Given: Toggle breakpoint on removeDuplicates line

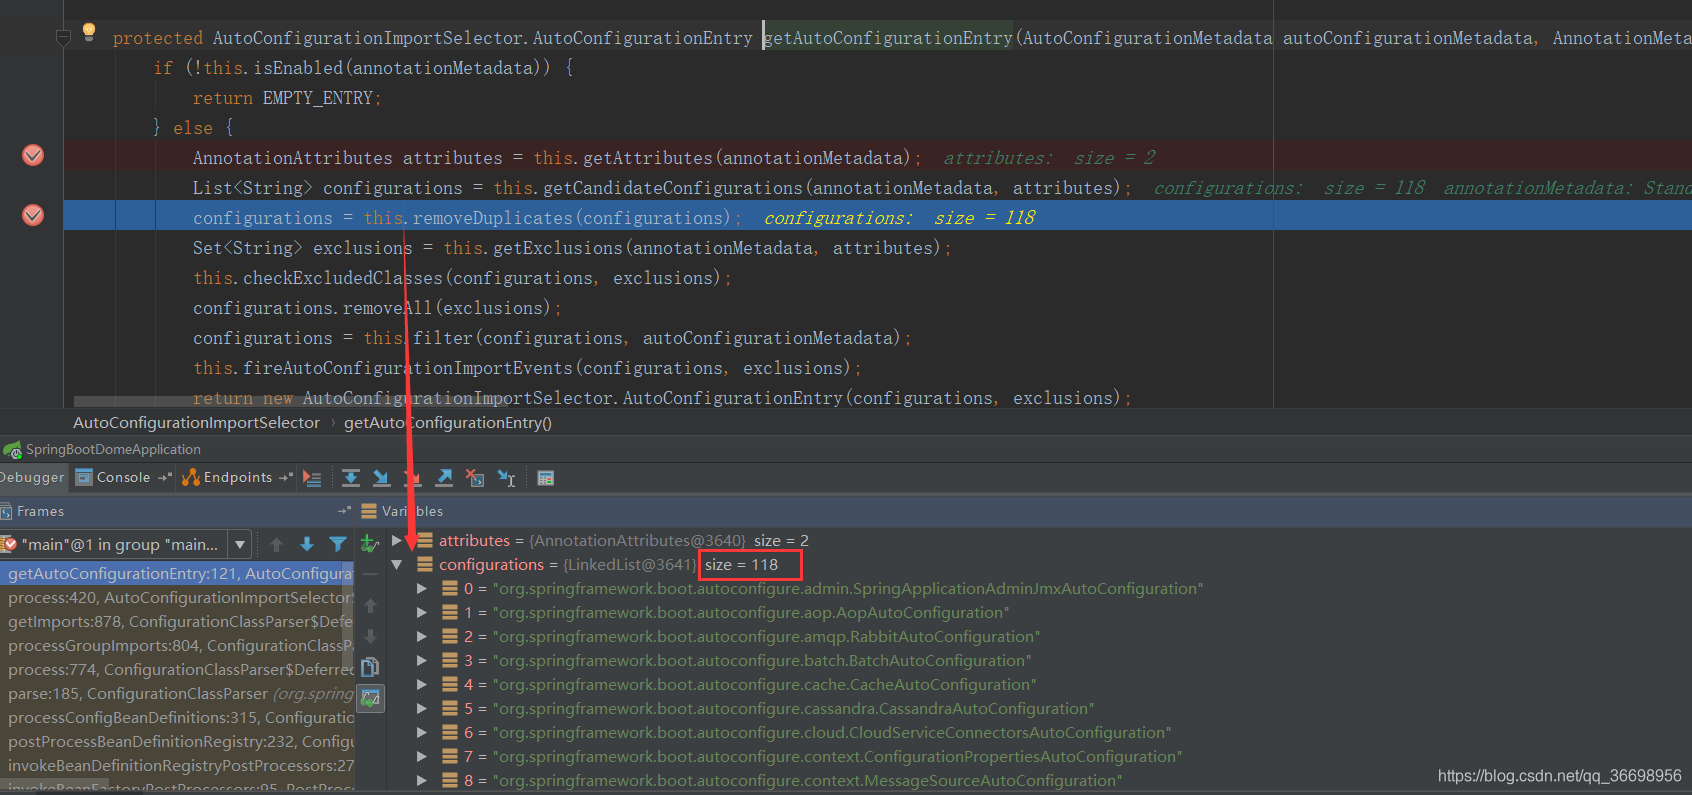Looking at the screenshot, I should tap(33, 215).
